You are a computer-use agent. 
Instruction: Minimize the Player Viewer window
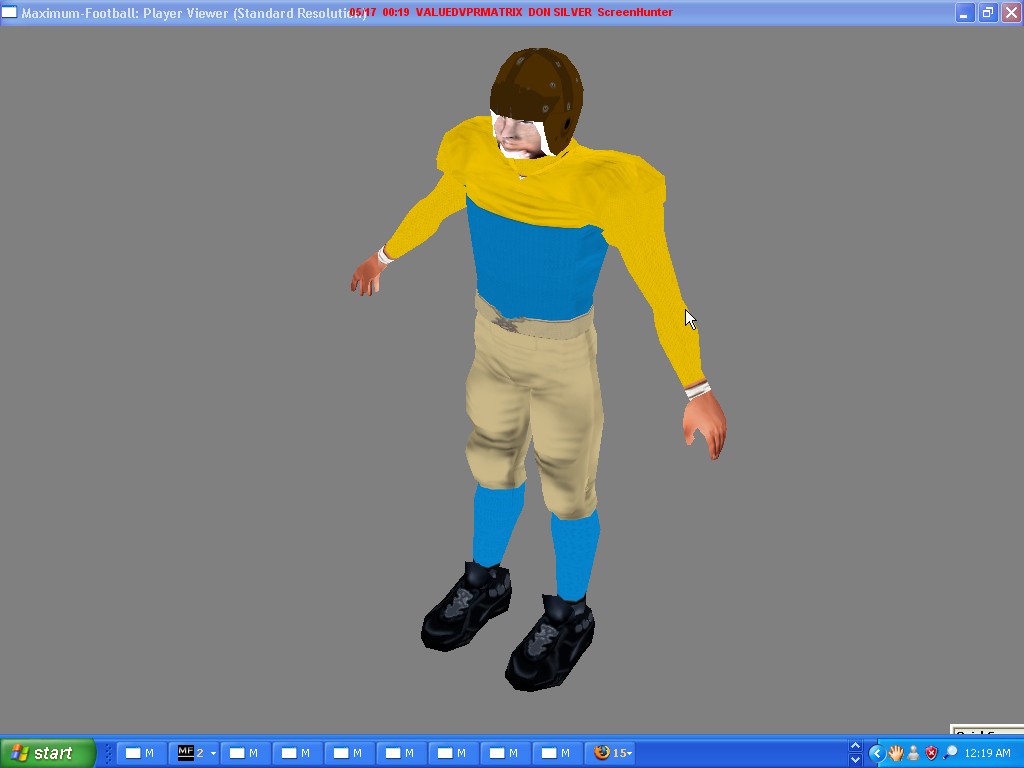point(965,12)
